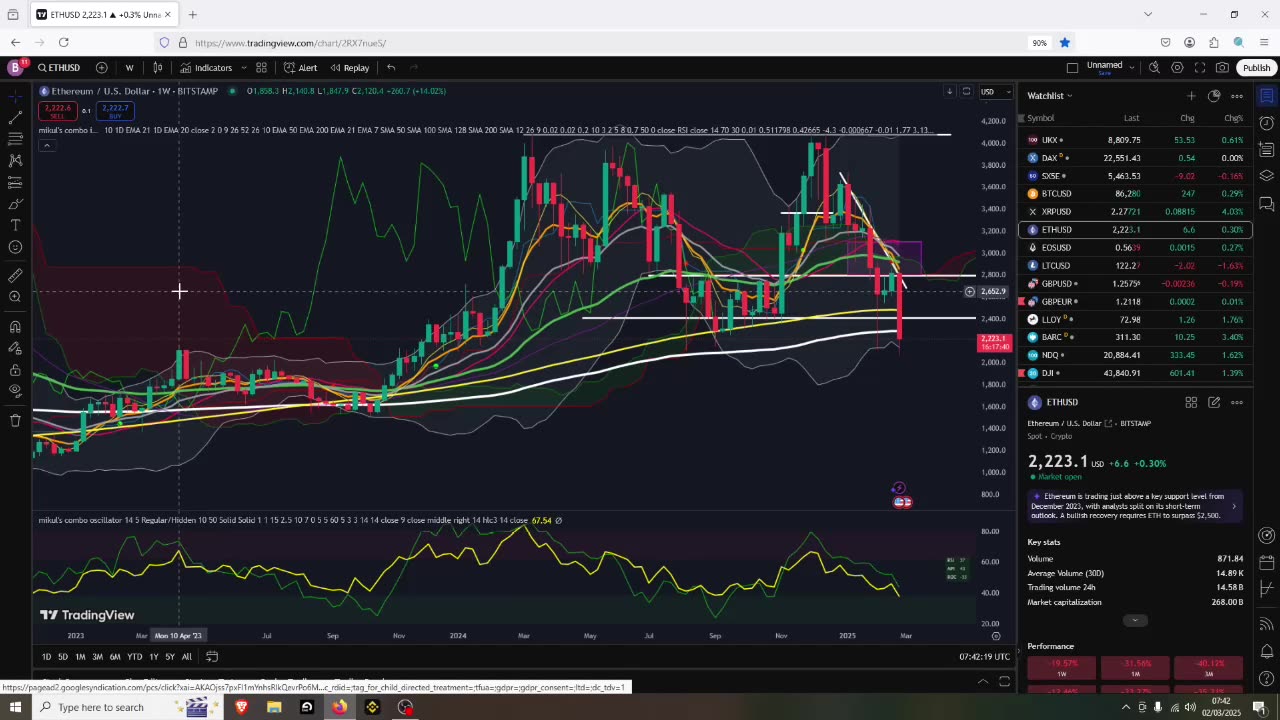Click the quick search icon in top toolbar
The height and width of the screenshot is (720, 1280).
(1154, 68)
